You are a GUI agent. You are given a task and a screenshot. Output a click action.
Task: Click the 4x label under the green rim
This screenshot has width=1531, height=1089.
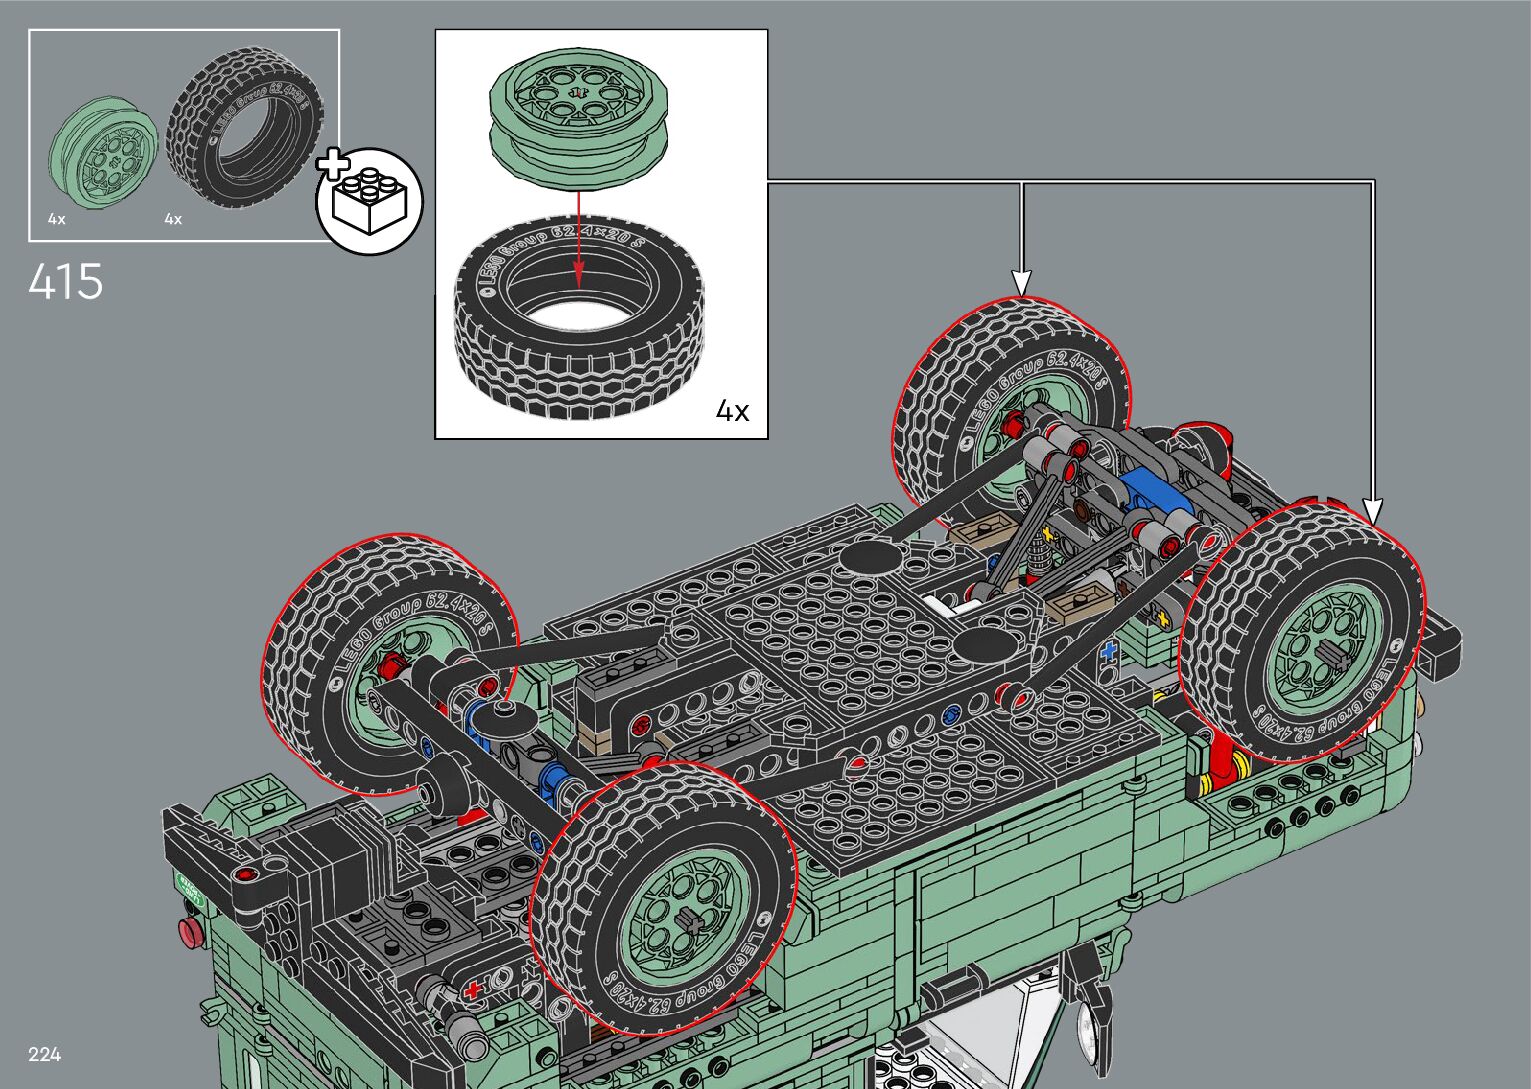56,219
